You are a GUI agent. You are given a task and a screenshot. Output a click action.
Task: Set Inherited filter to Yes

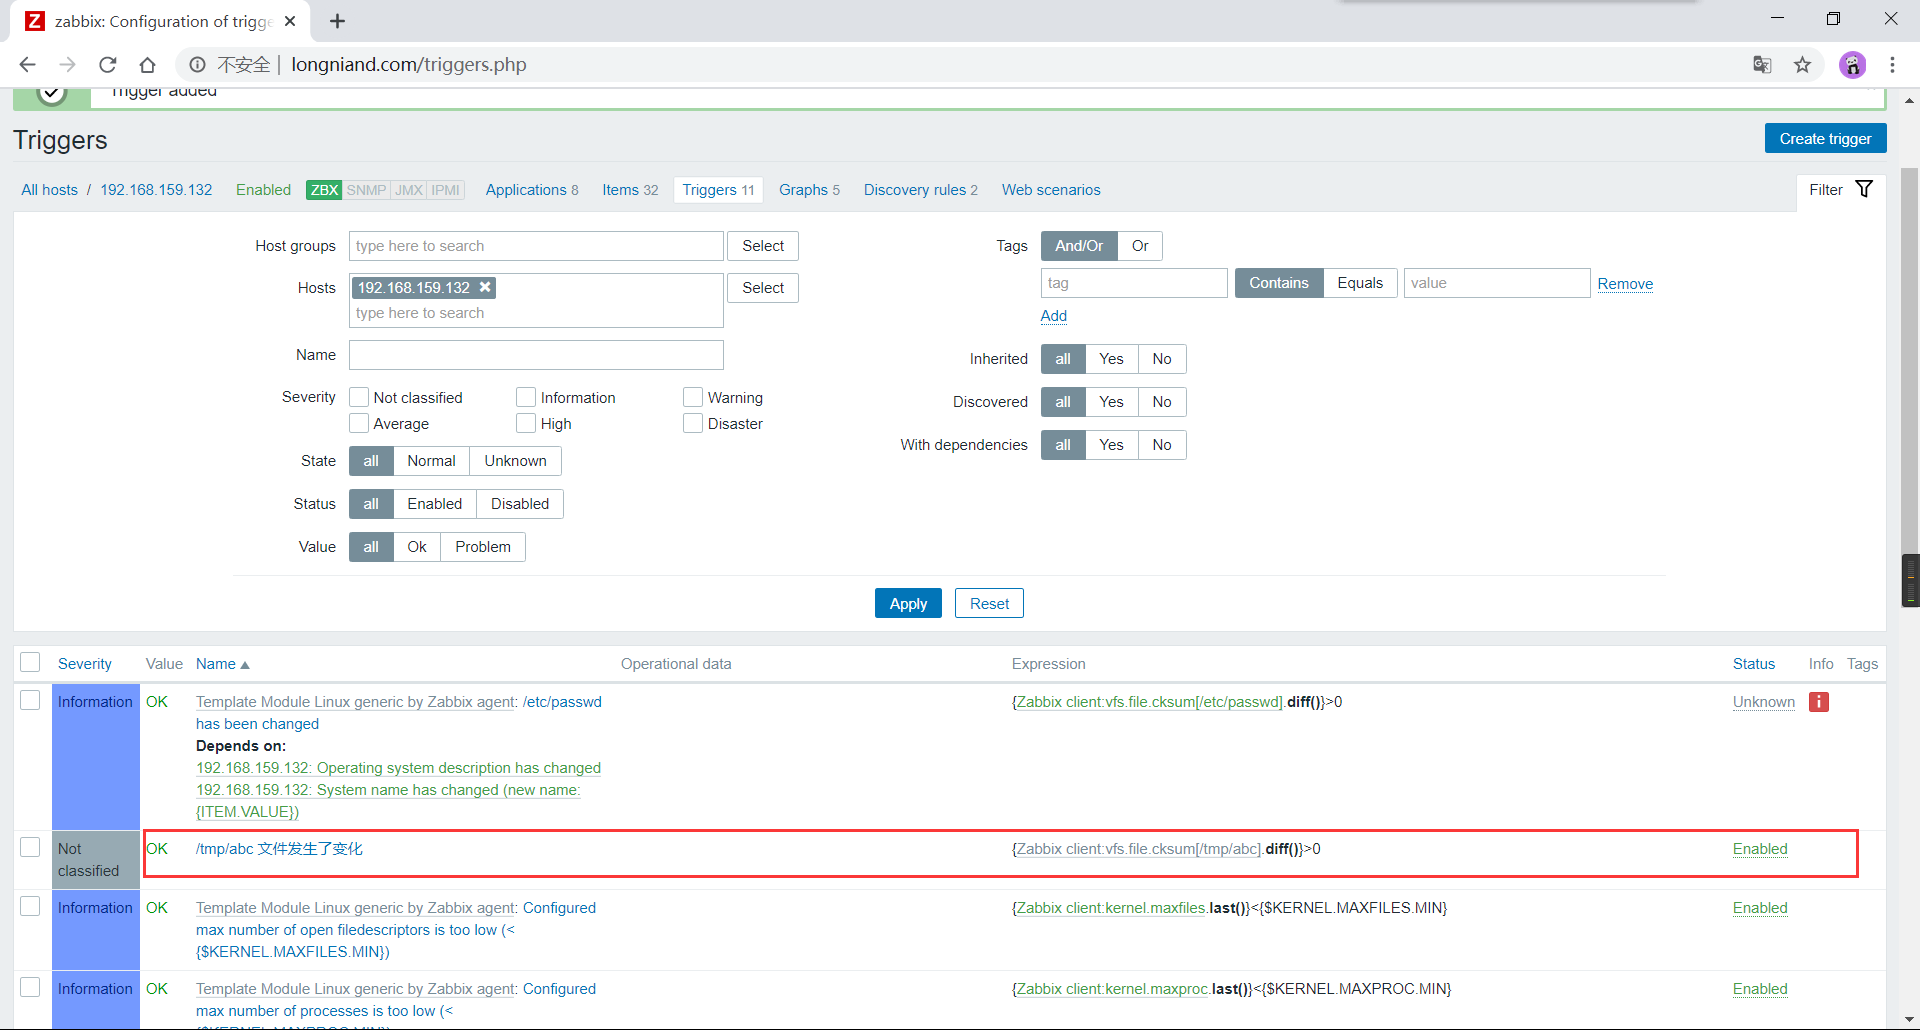click(1111, 359)
